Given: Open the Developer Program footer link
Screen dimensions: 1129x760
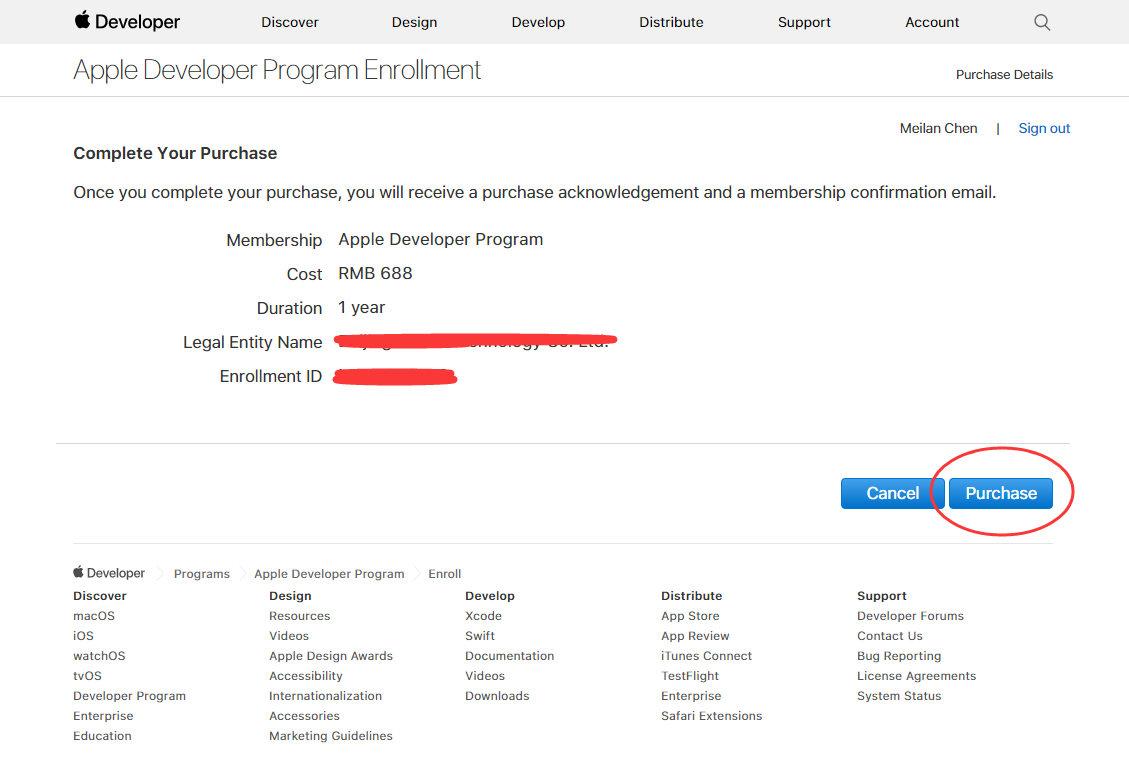Looking at the screenshot, I should point(129,696).
